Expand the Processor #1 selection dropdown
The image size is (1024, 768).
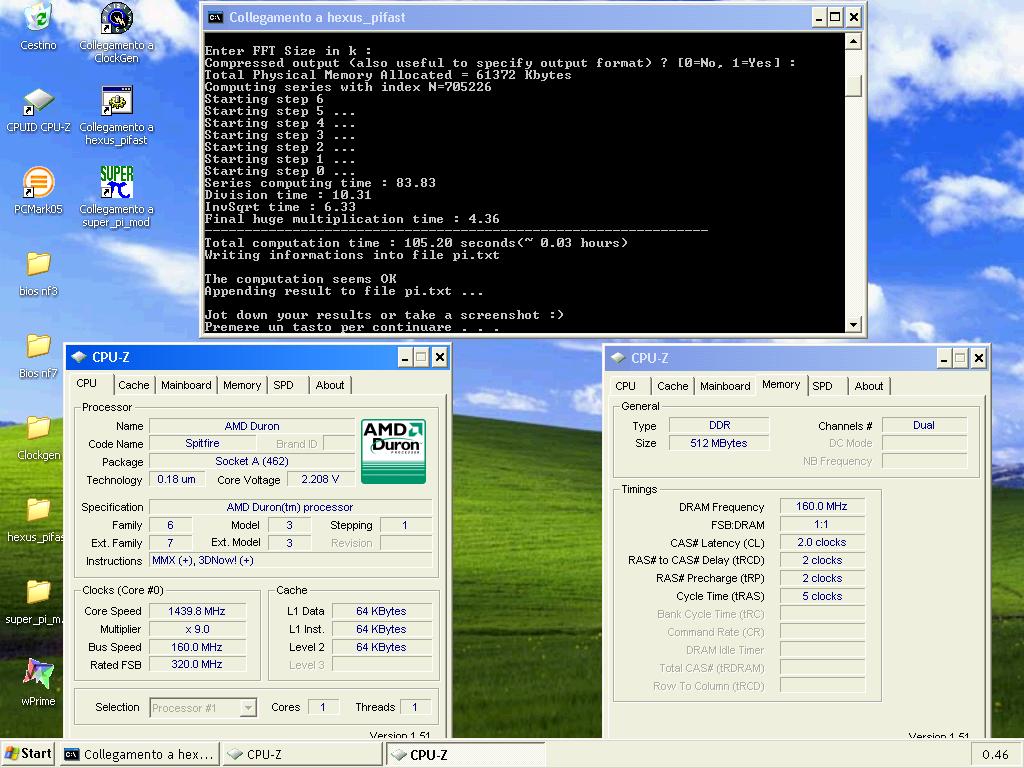click(248, 707)
